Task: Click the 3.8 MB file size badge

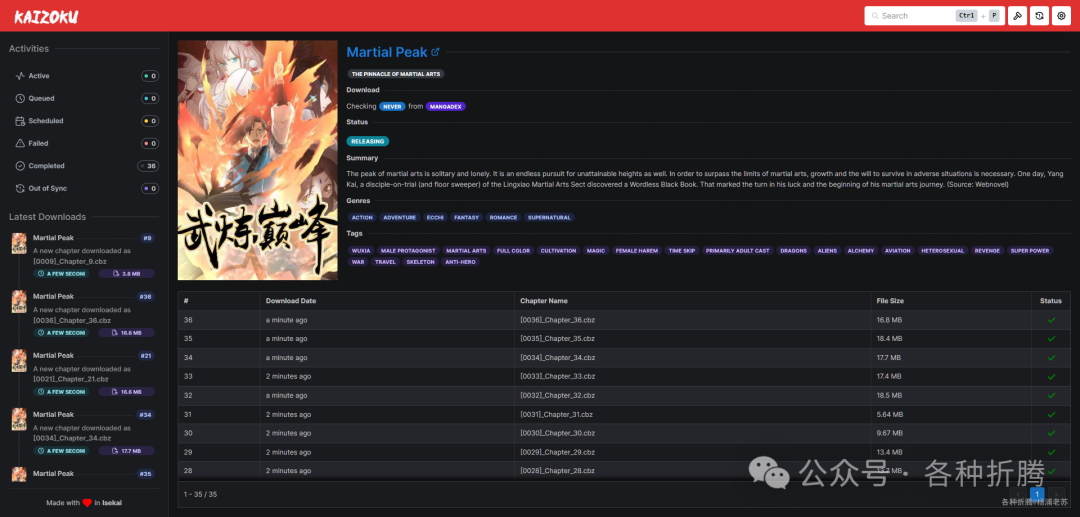Action: click(126, 273)
